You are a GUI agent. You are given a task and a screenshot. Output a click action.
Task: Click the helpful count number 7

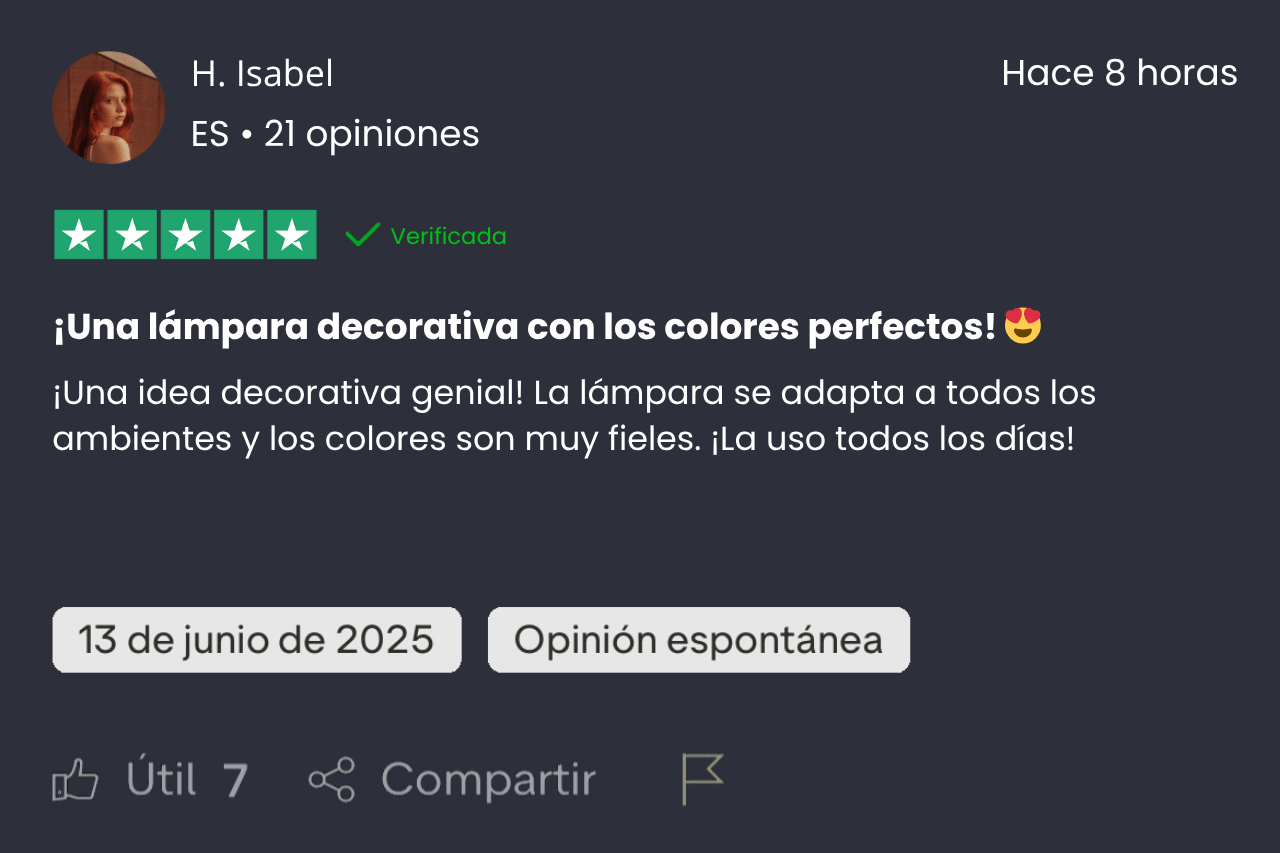[234, 780]
